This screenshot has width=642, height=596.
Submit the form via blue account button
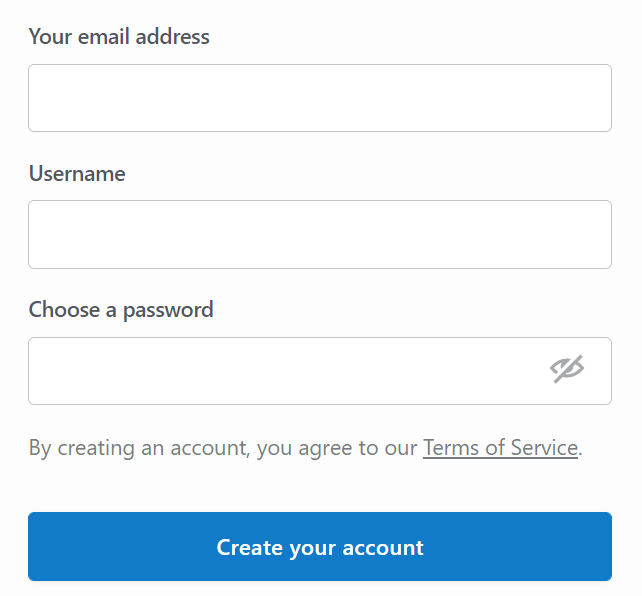point(319,547)
